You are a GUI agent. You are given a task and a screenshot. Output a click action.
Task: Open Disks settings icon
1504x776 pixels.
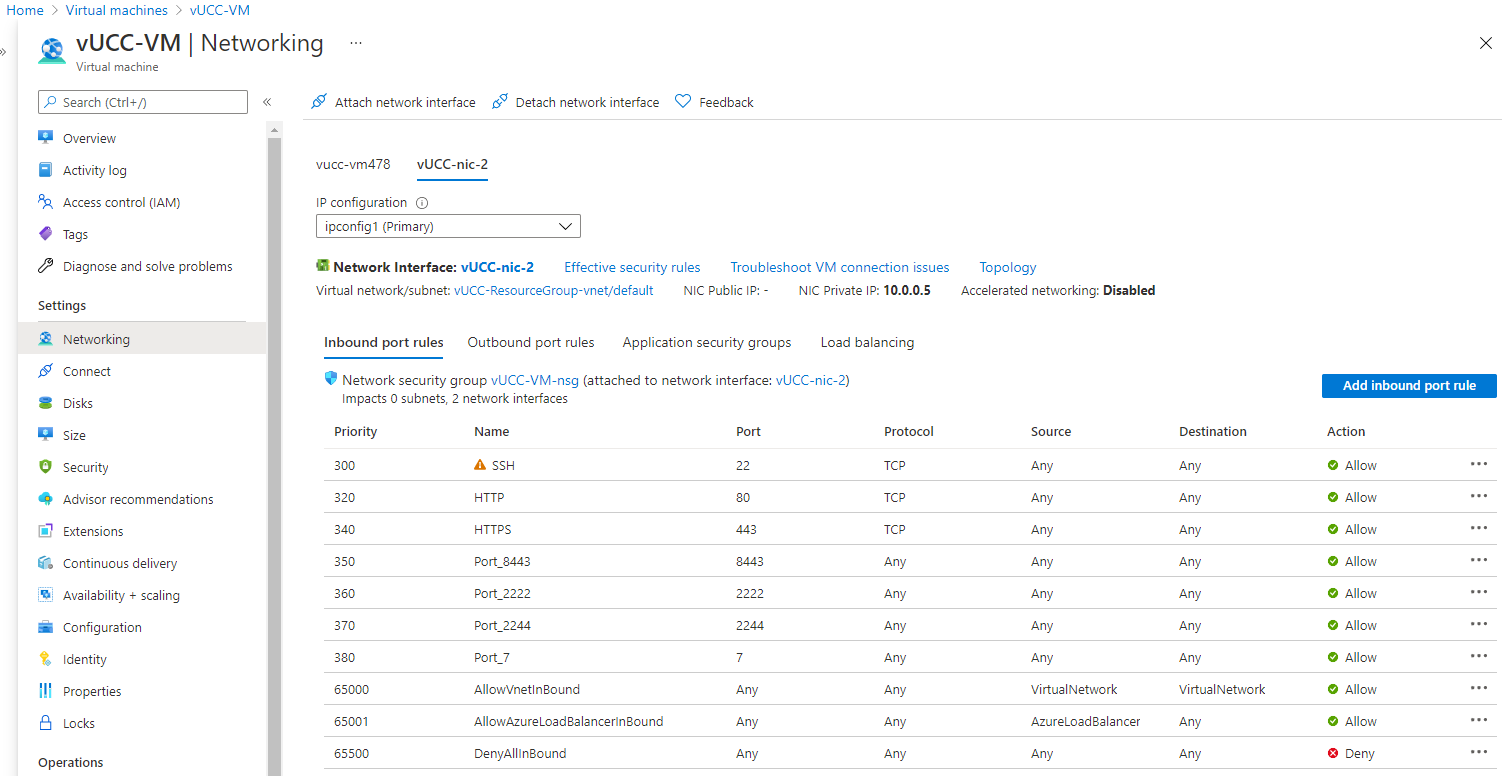[45, 403]
